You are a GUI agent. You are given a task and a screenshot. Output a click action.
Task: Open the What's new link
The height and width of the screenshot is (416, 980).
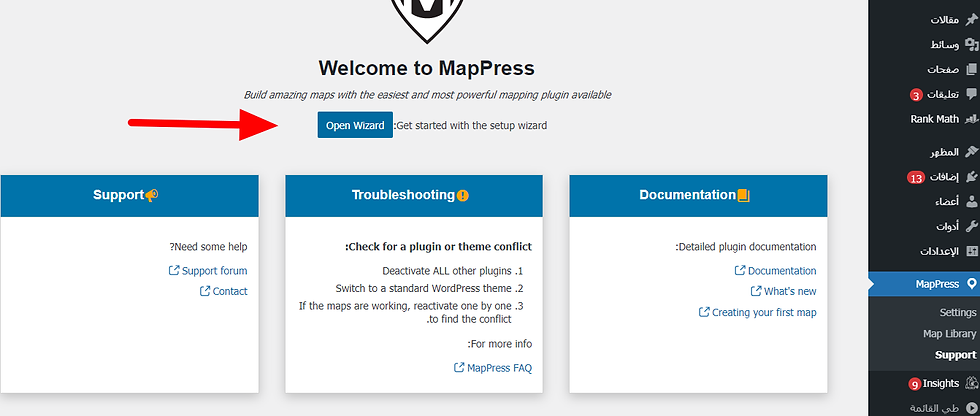[790, 291]
